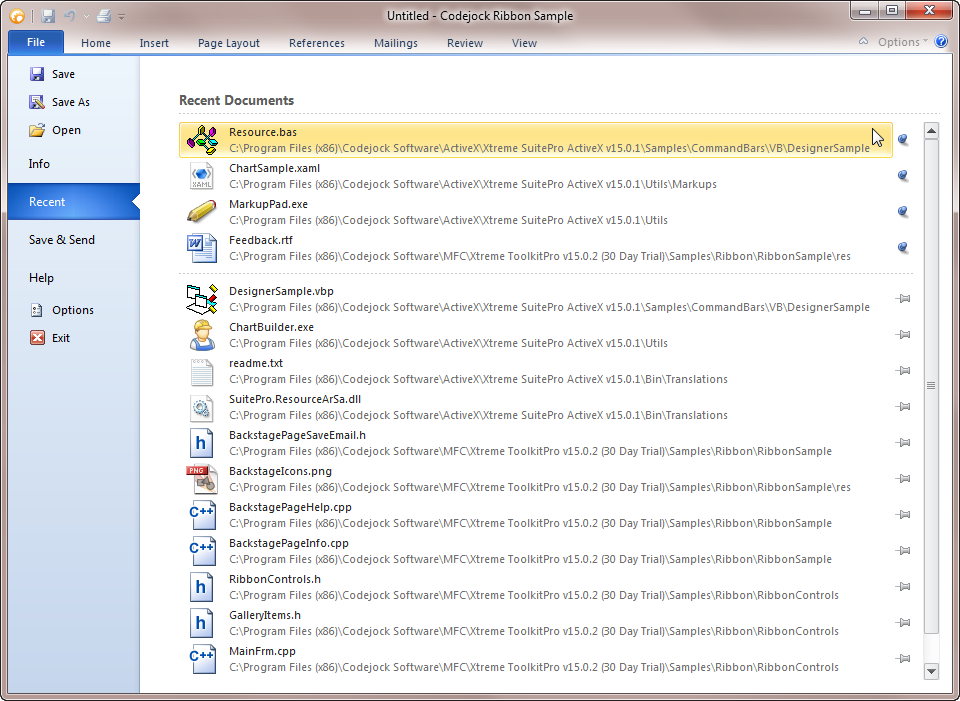Click the readme.txt text file icon
Viewport: 960px width, 701px height.
(x=202, y=372)
